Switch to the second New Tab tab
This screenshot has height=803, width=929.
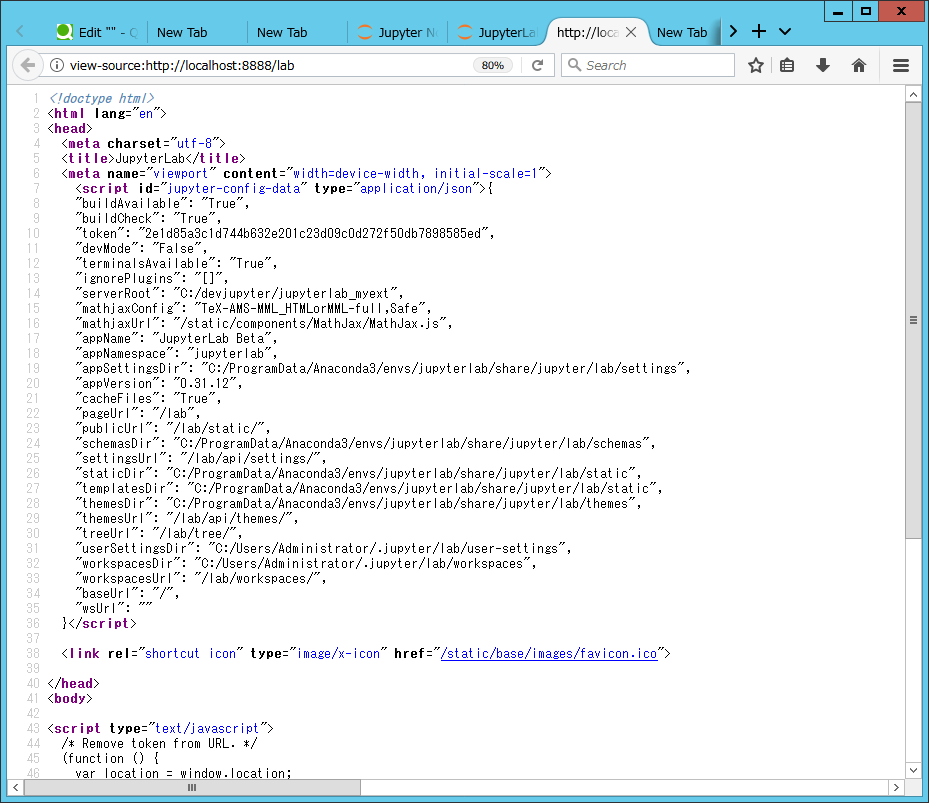pyautogui.click(x=296, y=33)
